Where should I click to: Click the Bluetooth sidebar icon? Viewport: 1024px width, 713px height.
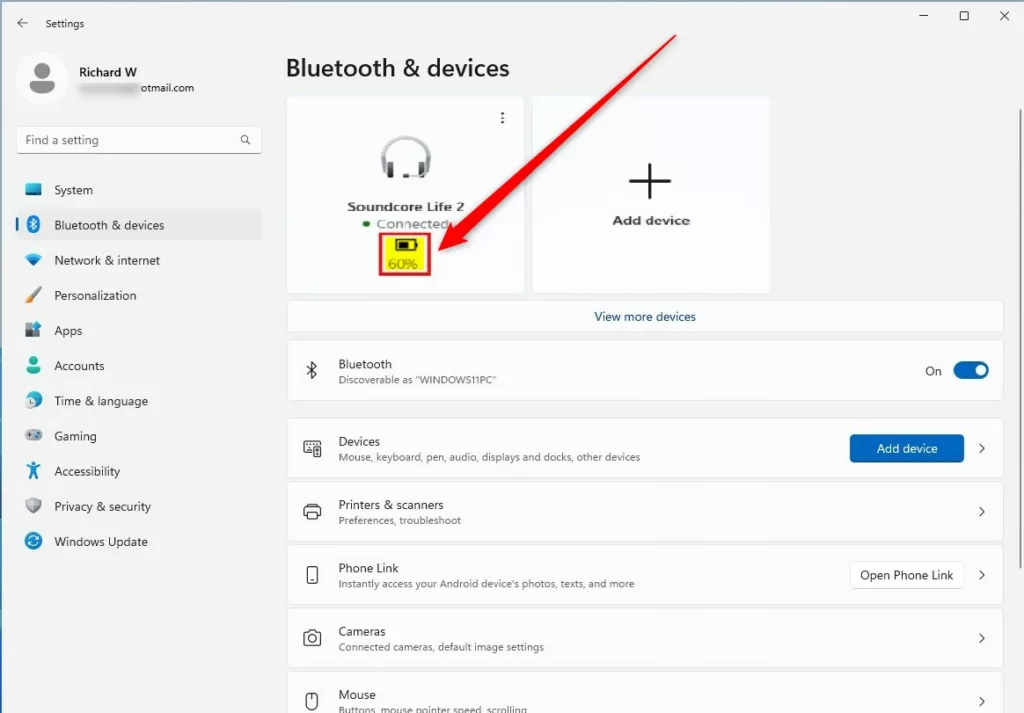click(33, 225)
